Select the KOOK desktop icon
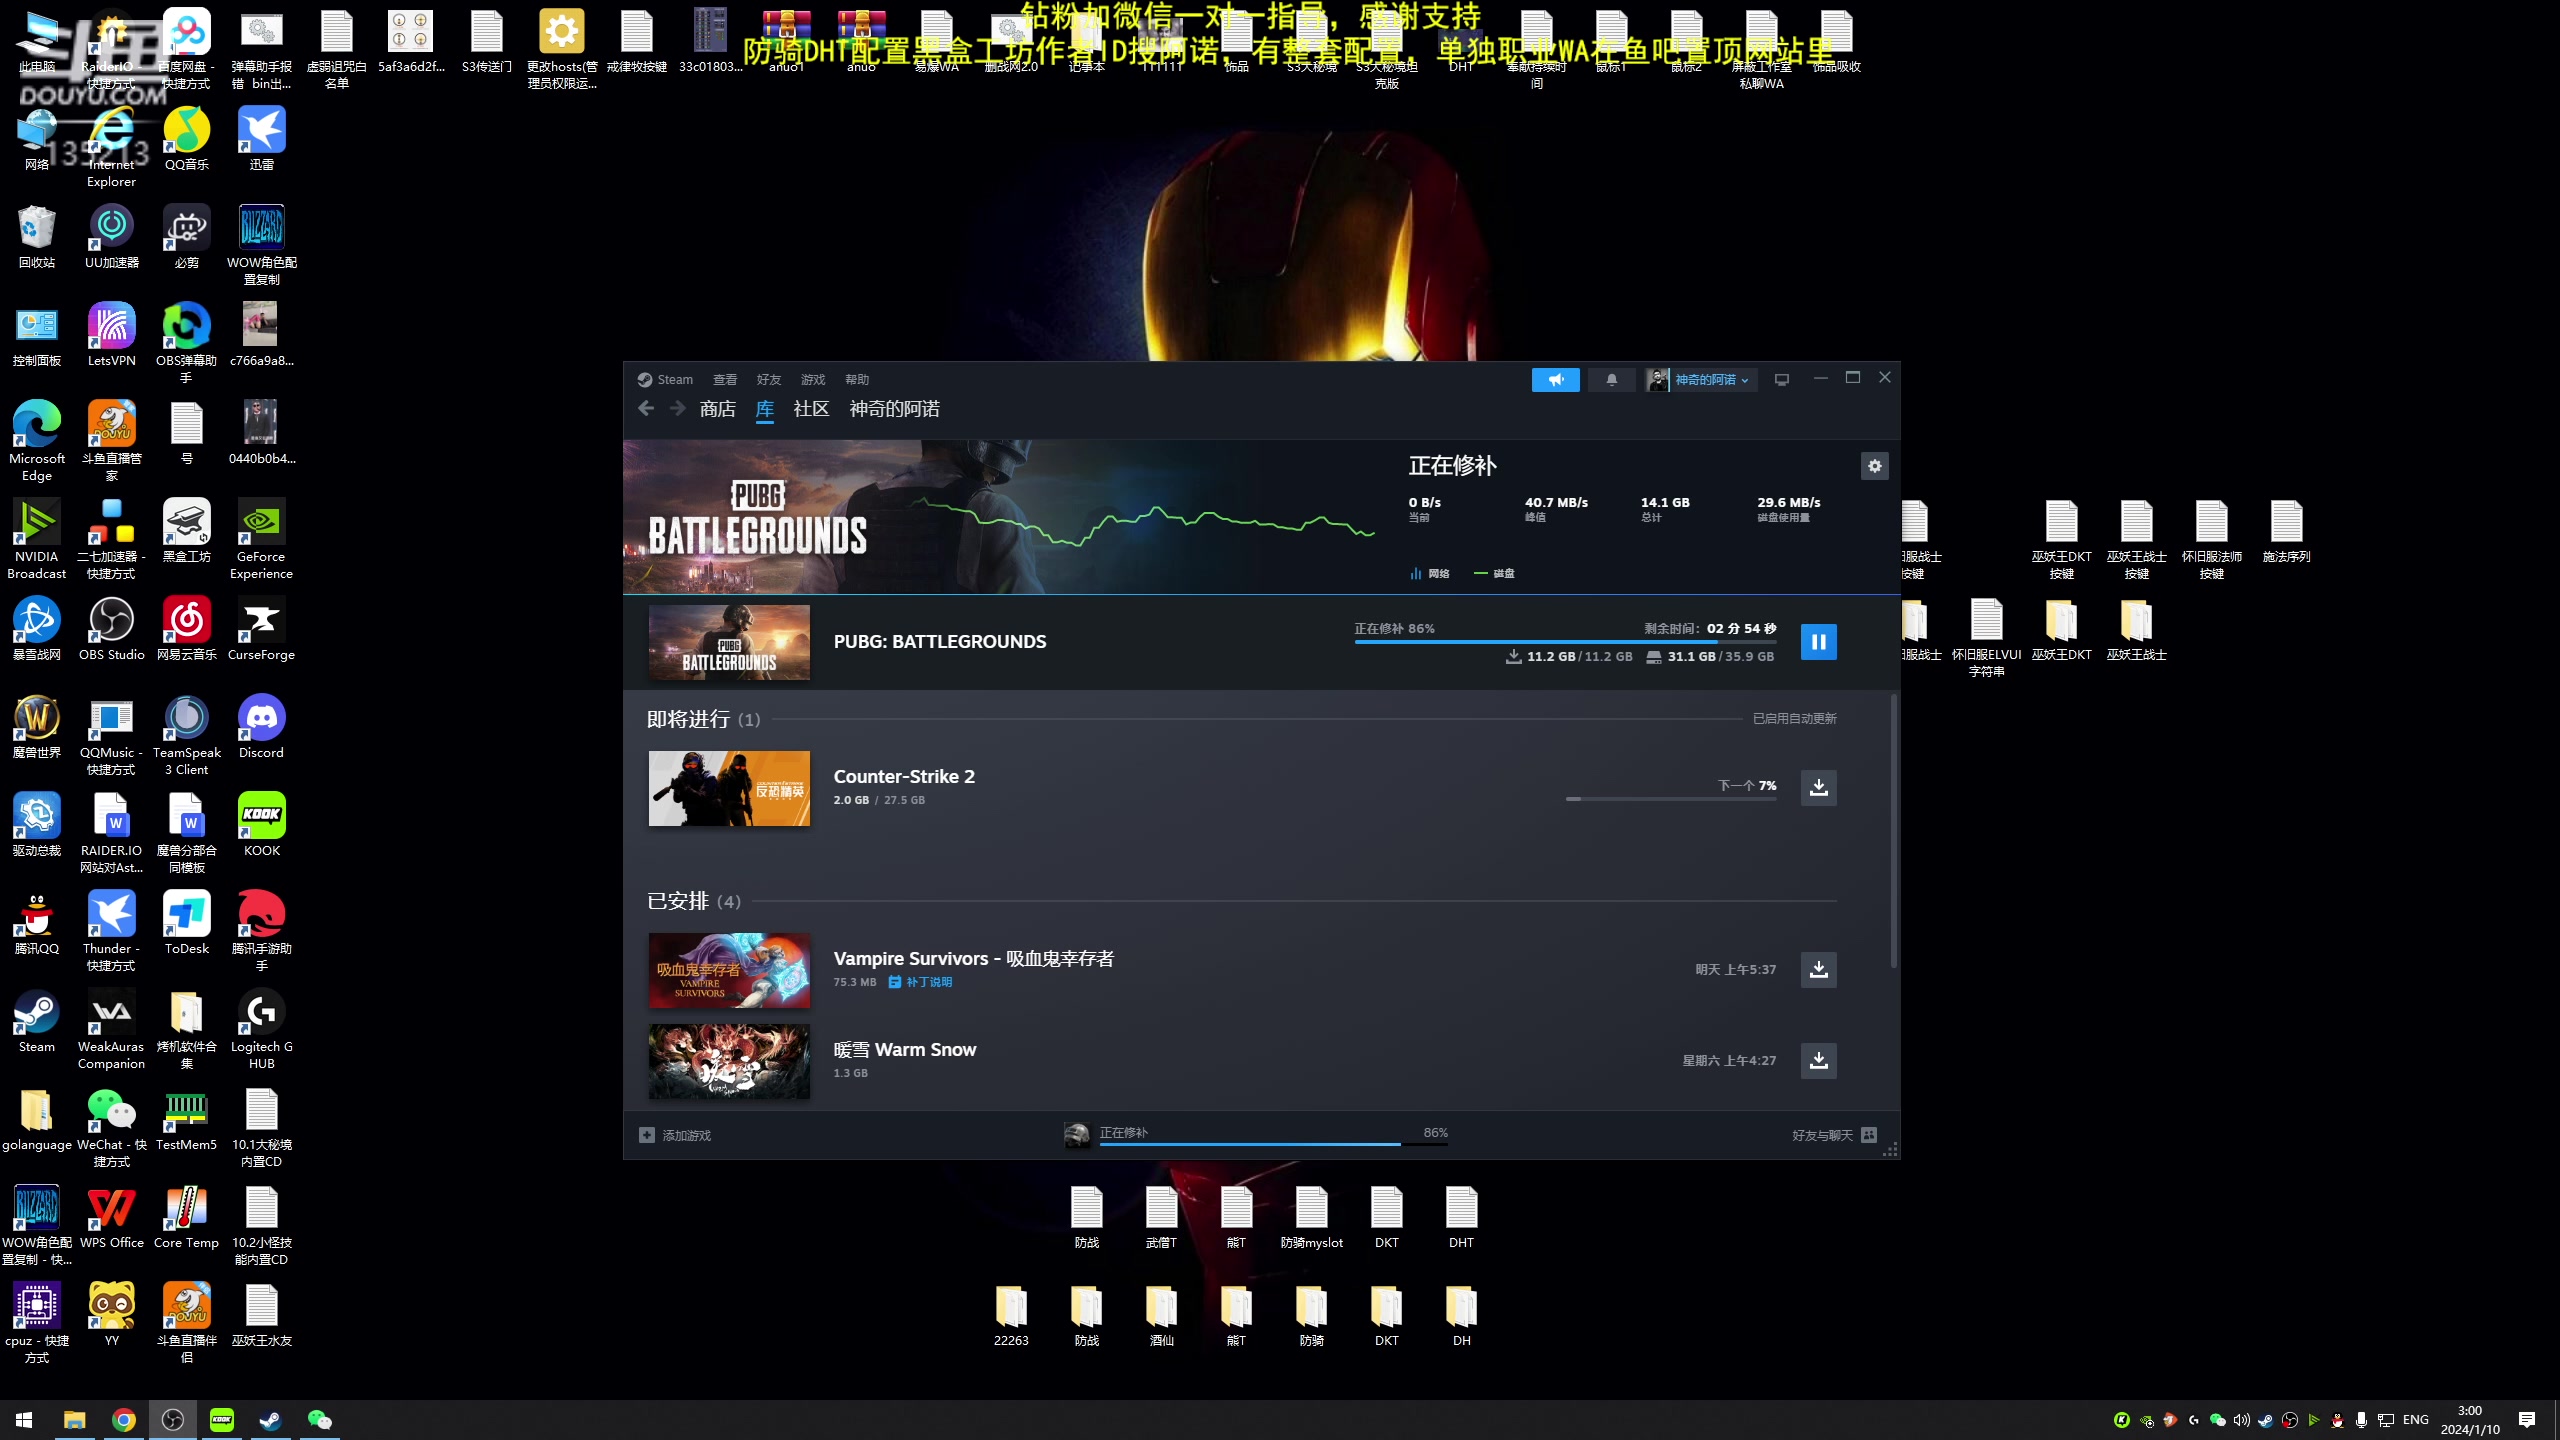Image resolution: width=2560 pixels, height=1440 pixels. [261, 825]
